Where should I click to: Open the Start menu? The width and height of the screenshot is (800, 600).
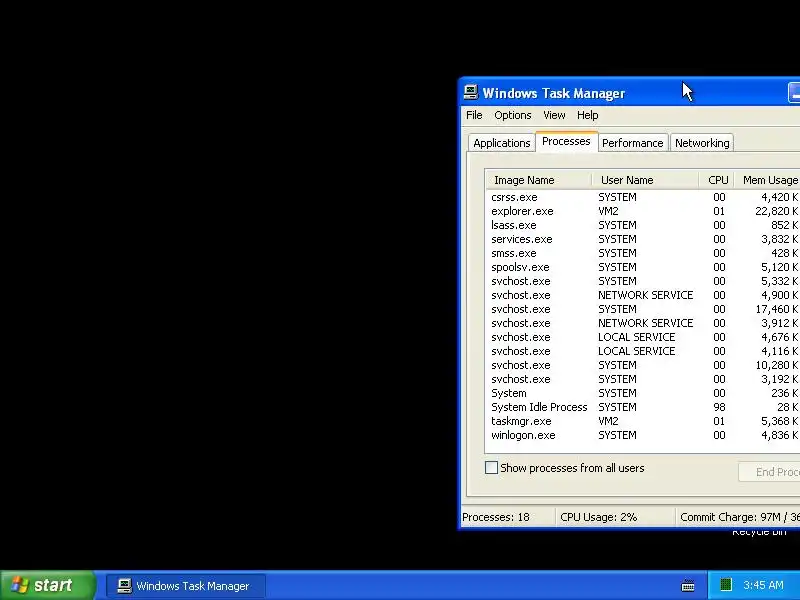pos(47,585)
